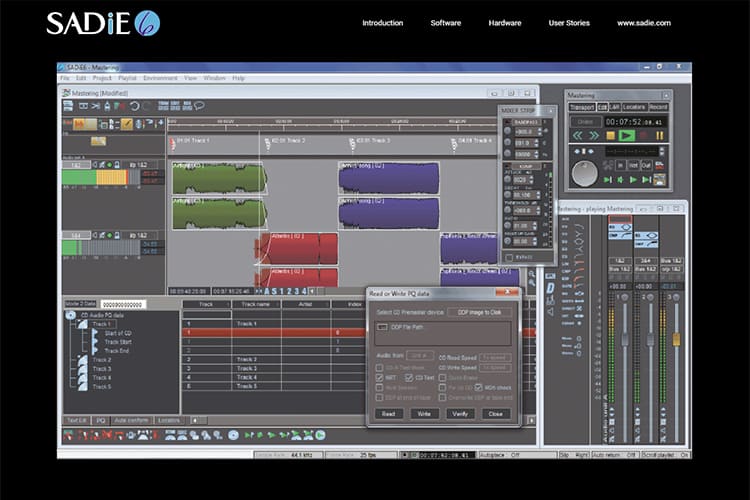This screenshot has width=750, height=500.
Task: Select Start of CD in PQ tree
Action: (x=118, y=333)
